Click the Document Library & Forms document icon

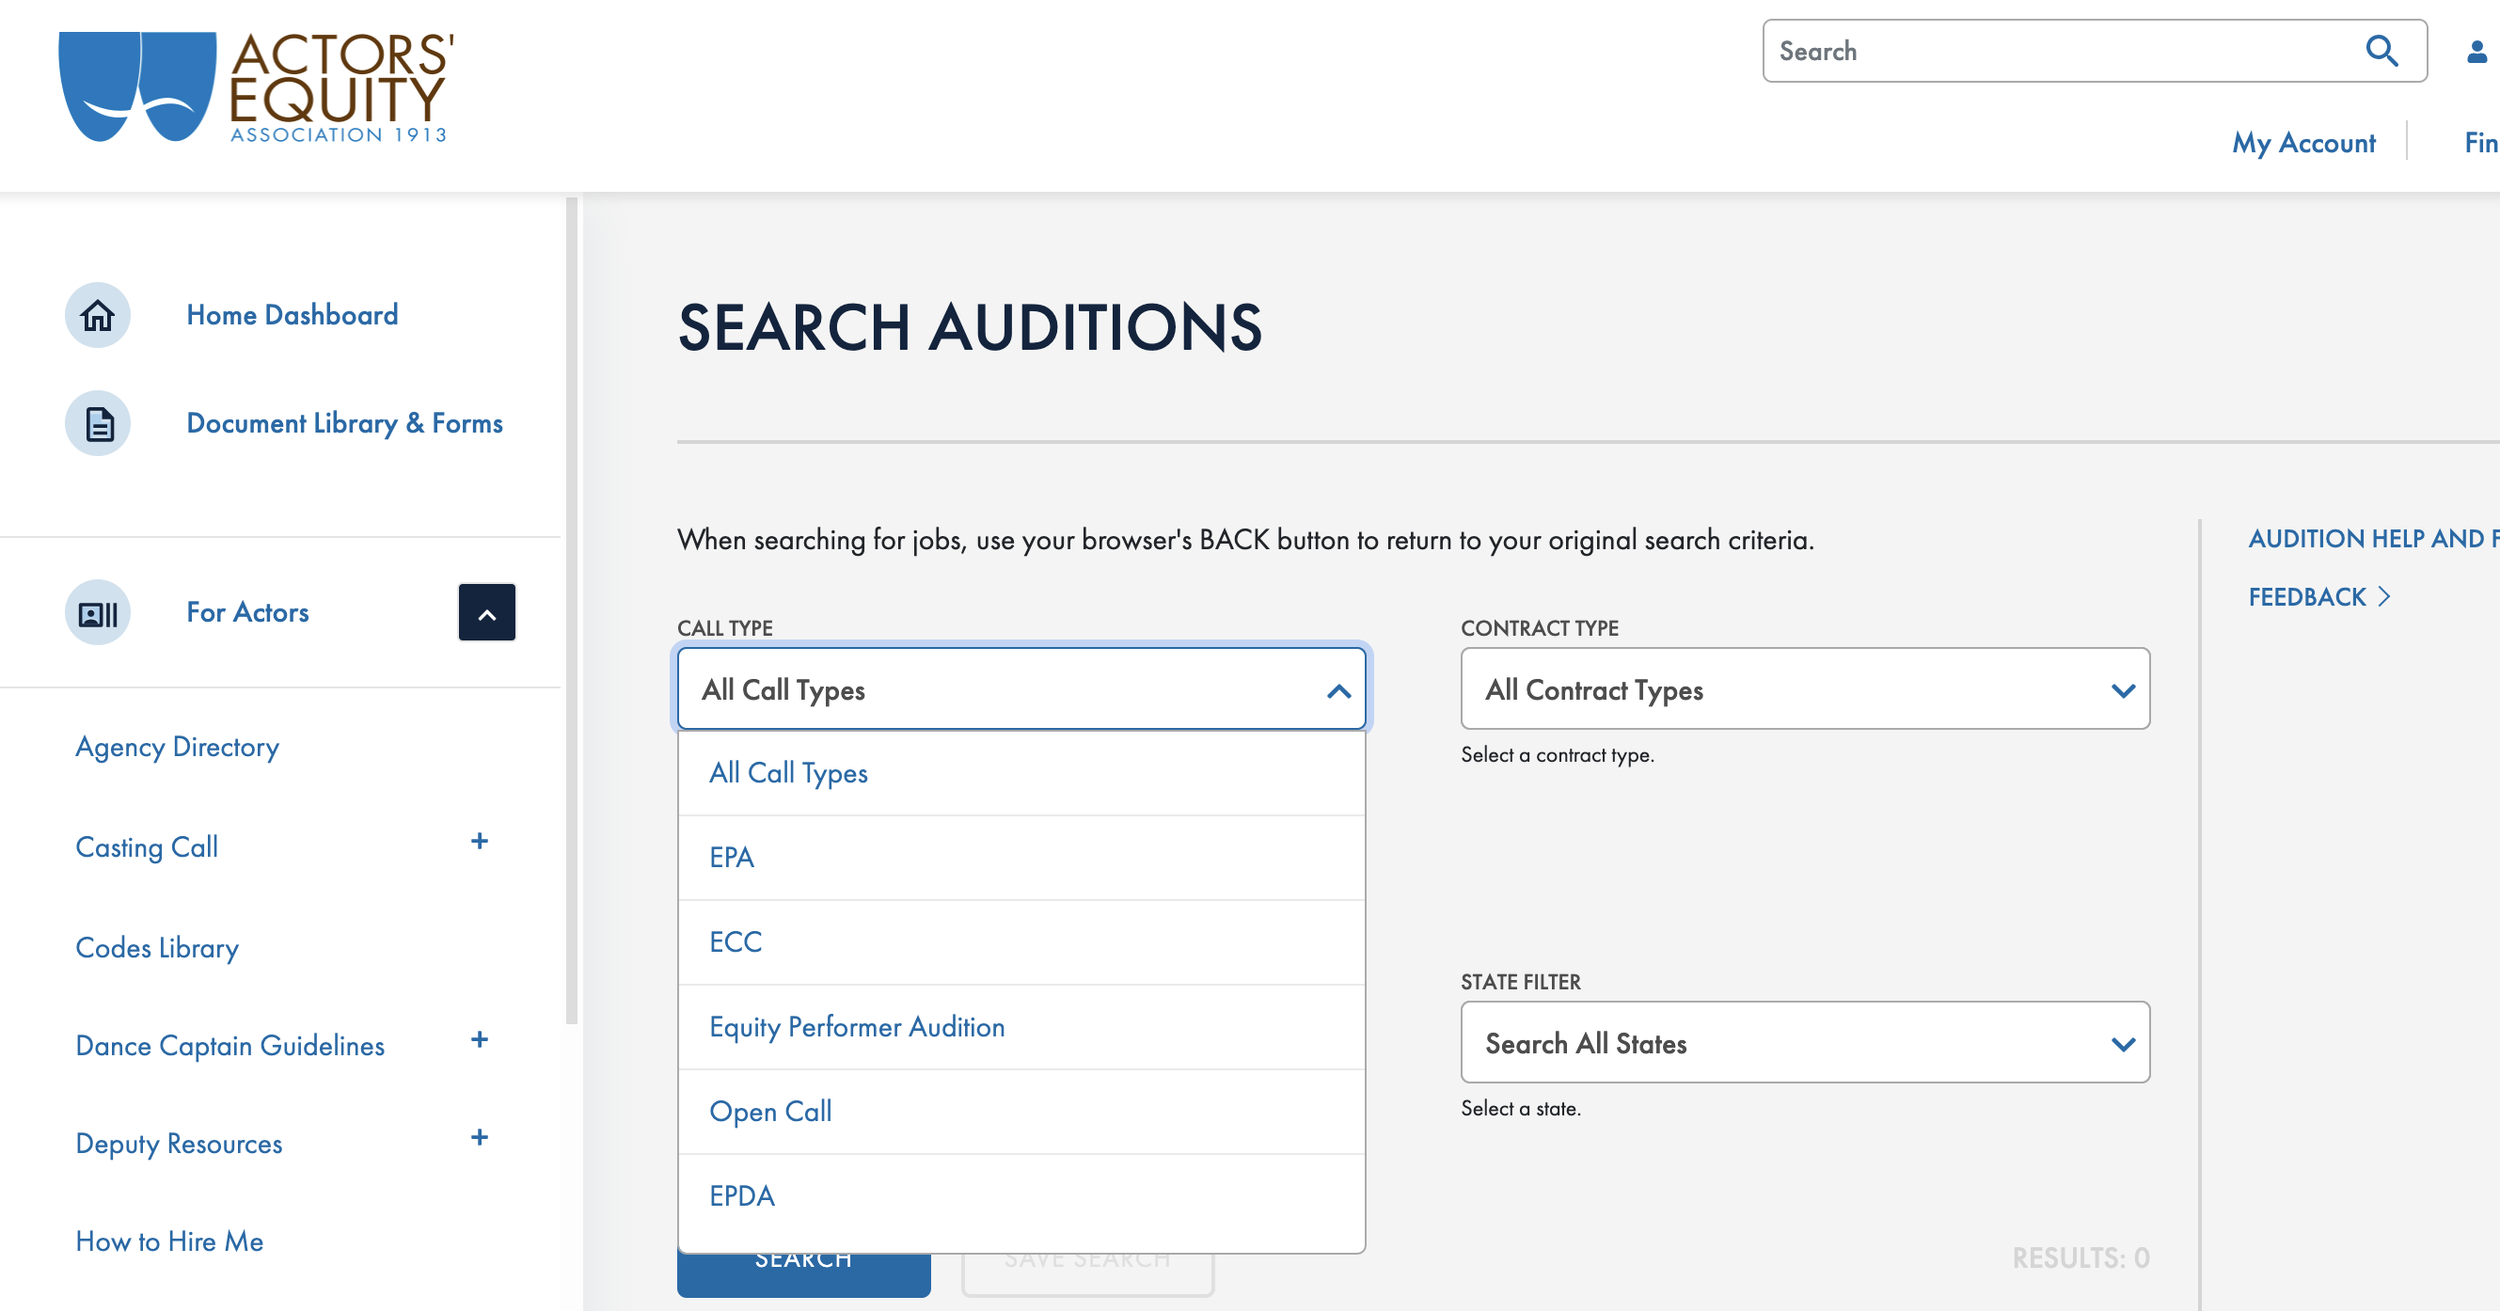pyautogui.click(x=97, y=423)
